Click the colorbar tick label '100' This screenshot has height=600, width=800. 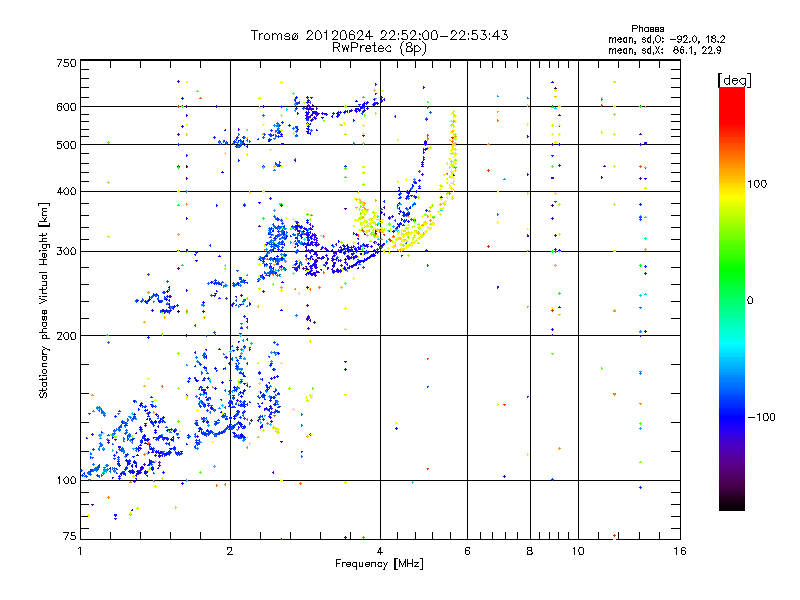click(x=757, y=184)
